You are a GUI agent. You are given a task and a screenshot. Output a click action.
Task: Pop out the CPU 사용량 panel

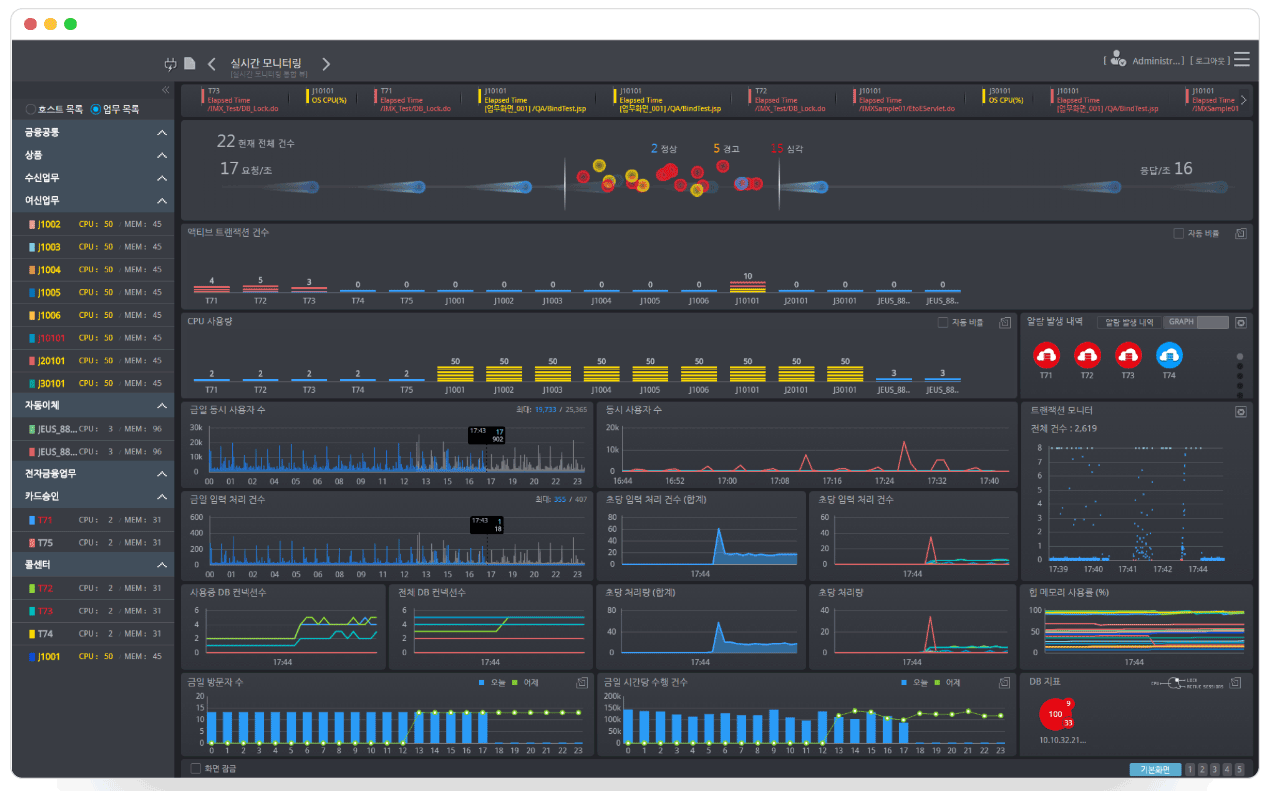click(x=1005, y=323)
